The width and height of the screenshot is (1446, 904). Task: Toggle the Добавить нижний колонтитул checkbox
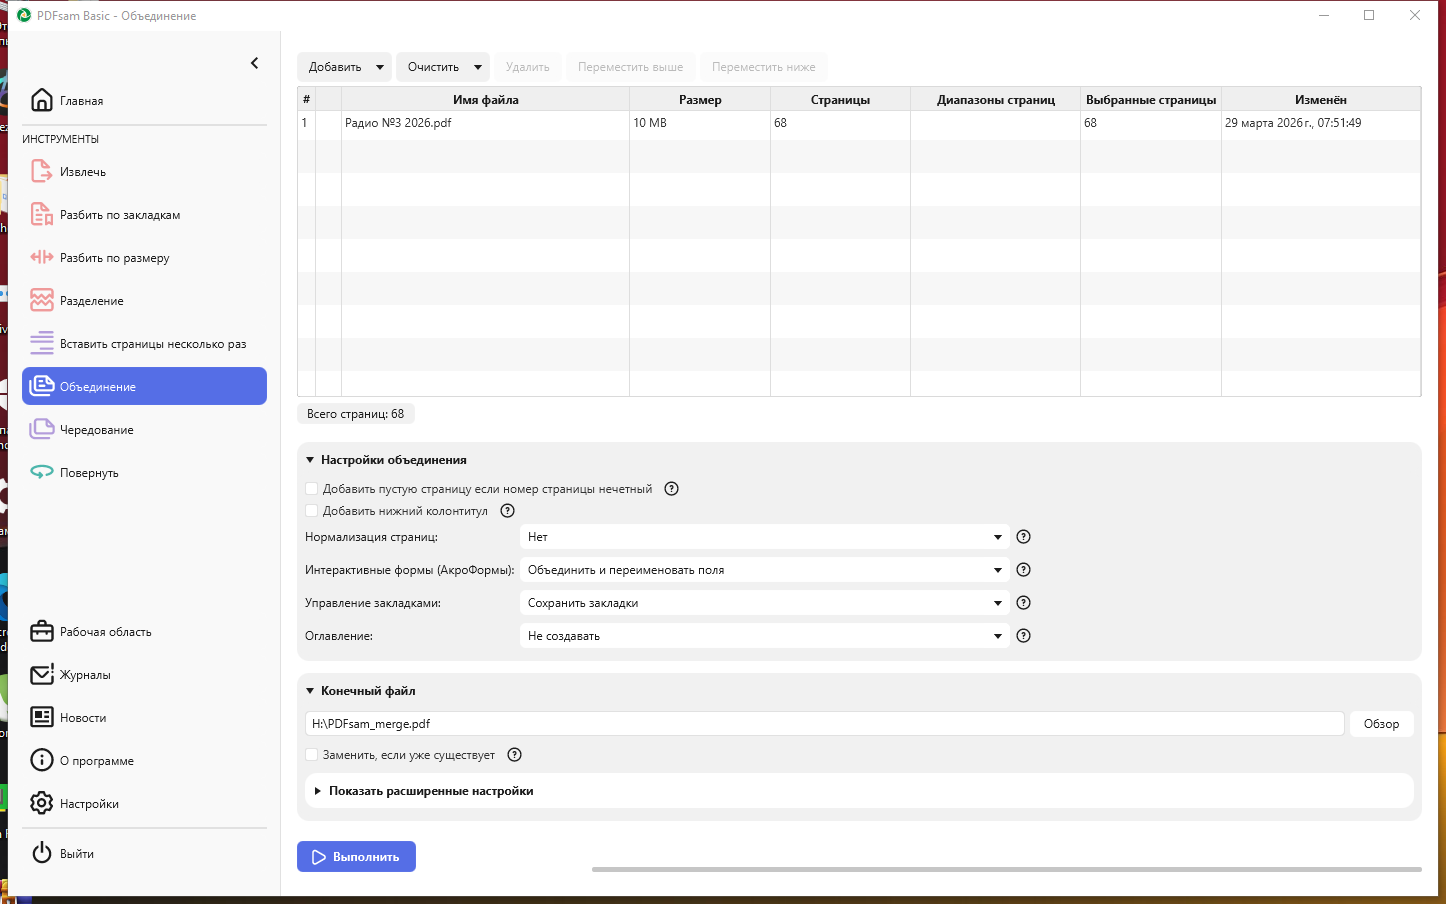click(312, 511)
